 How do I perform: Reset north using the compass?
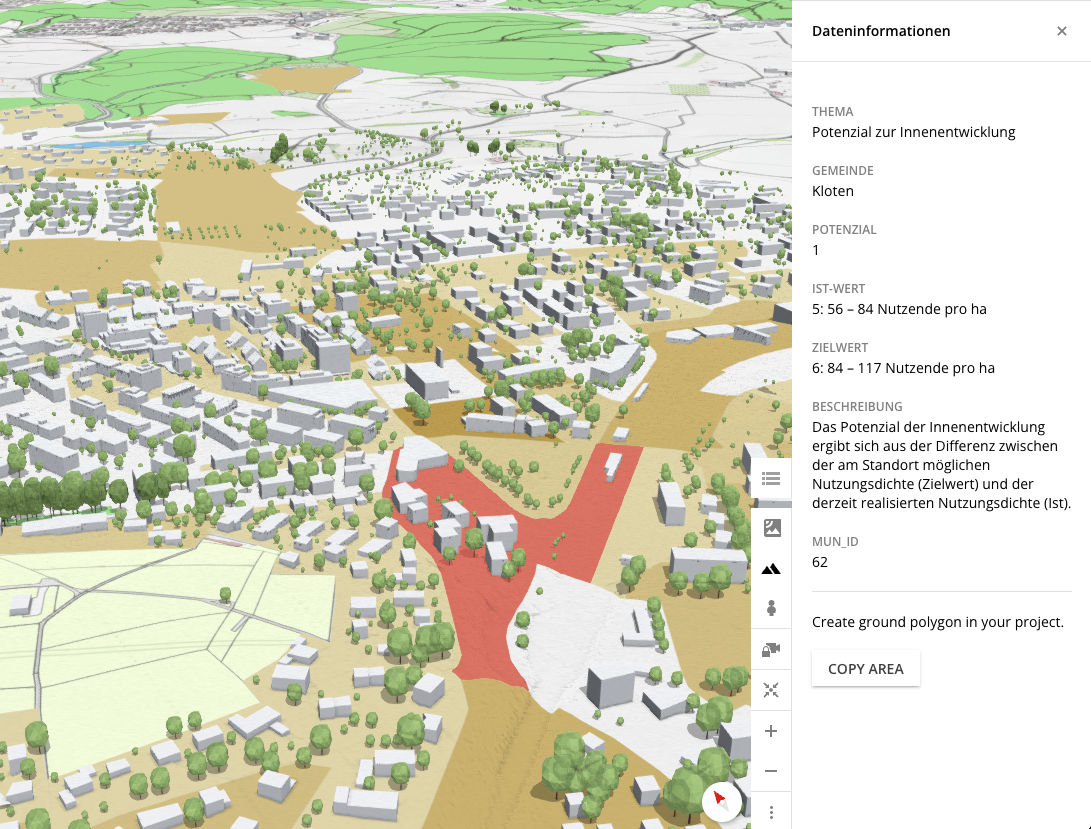pyautogui.click(x=721, y=800)
